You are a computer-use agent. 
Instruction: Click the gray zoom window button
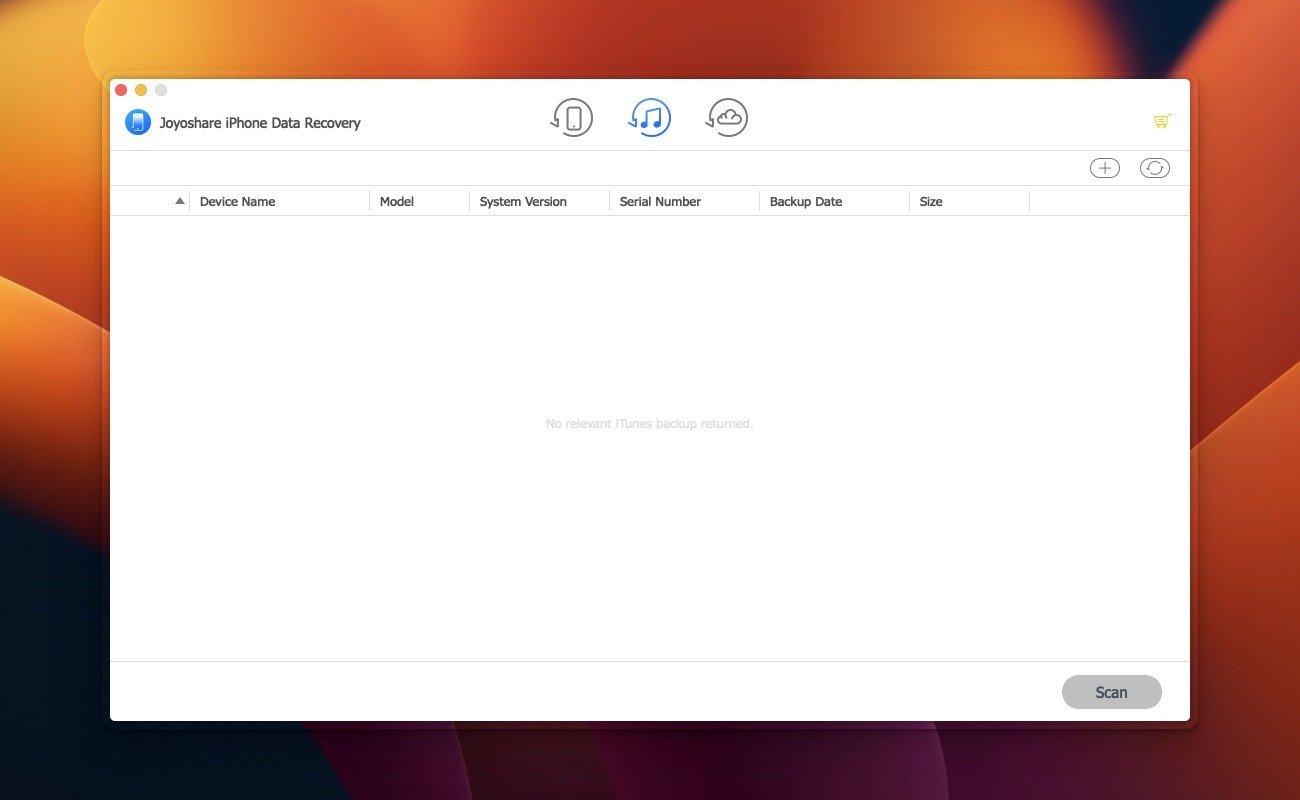[x=161, y=90]
